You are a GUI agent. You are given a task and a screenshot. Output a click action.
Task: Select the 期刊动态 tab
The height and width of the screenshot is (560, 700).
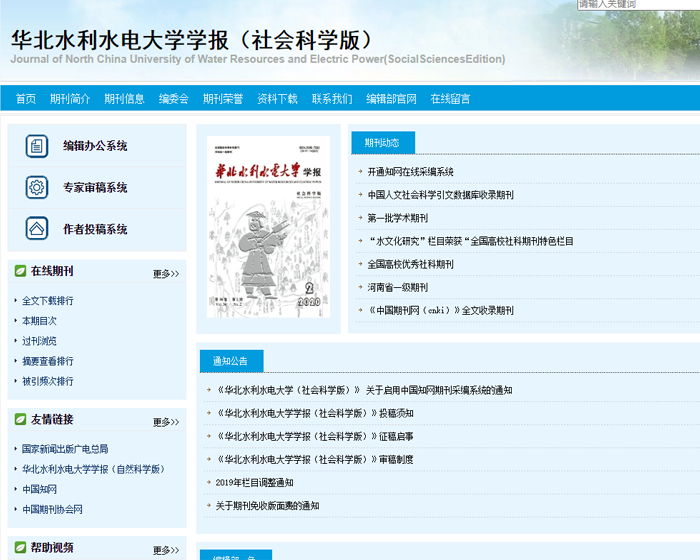383,142
